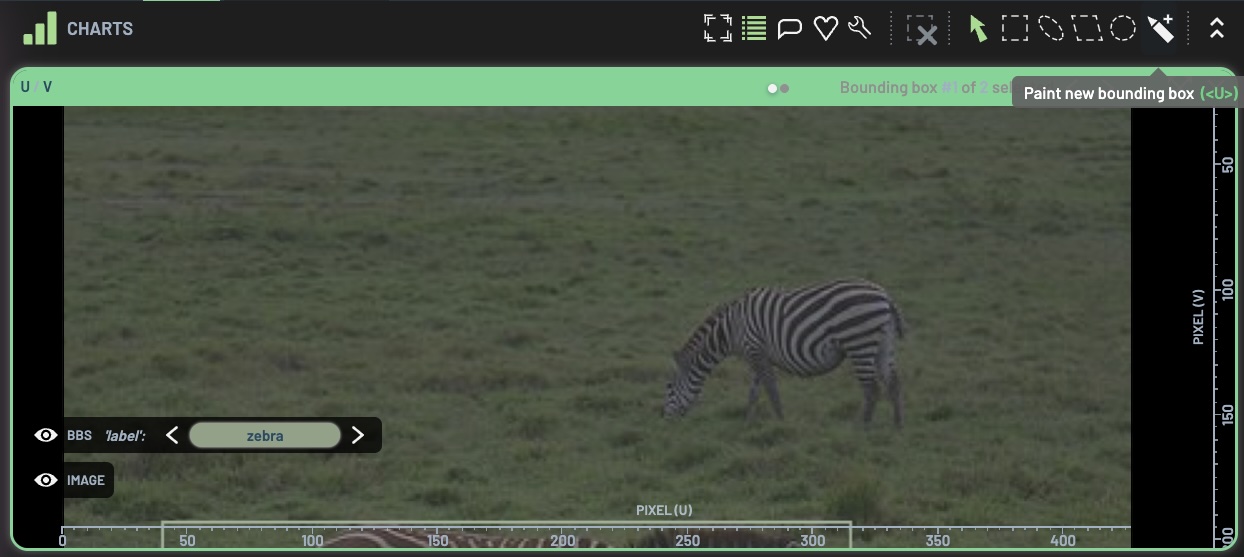Click the paint new bounding box tool
Screen dimensions: 1244x557
pyautogui.click(x=1160, y=28)
